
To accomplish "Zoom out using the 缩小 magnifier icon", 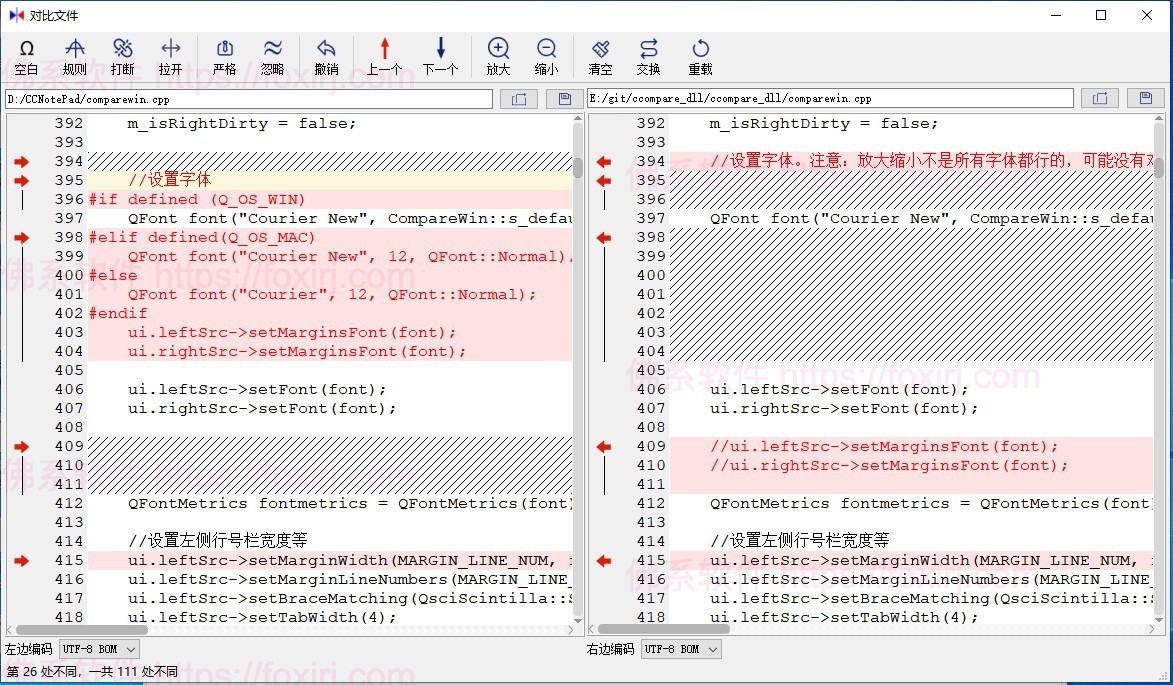I will (x=546, y=55).
